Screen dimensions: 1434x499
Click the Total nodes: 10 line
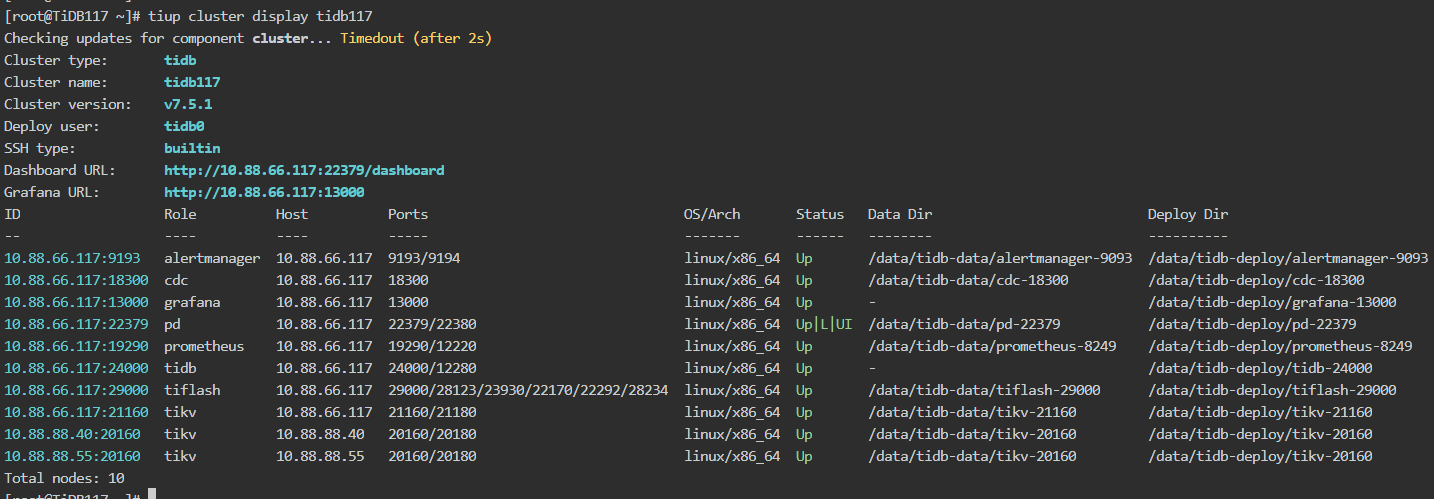pos(64,478)
